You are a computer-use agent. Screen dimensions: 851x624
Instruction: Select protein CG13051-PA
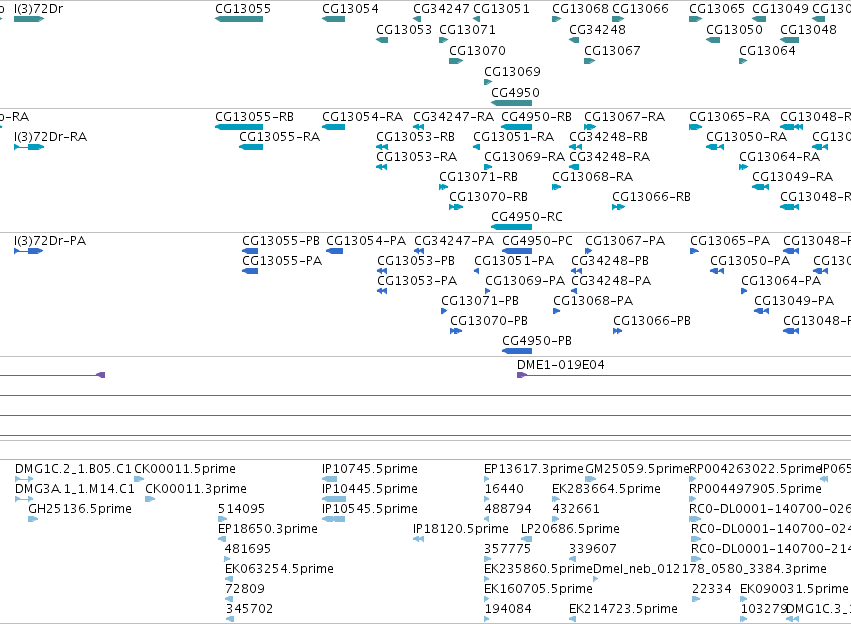tap(515, 261)
